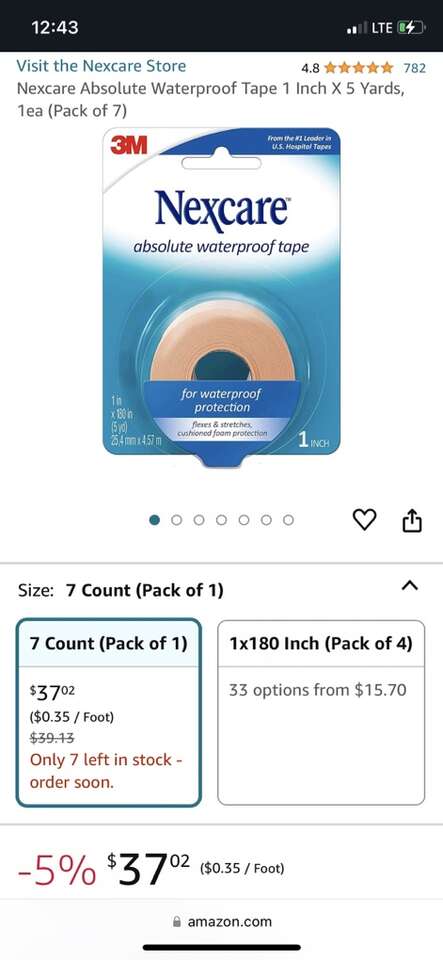443x960 pixels.
Task: Tap the Nexcare tape product image
Action: click(x=222, y=298)
